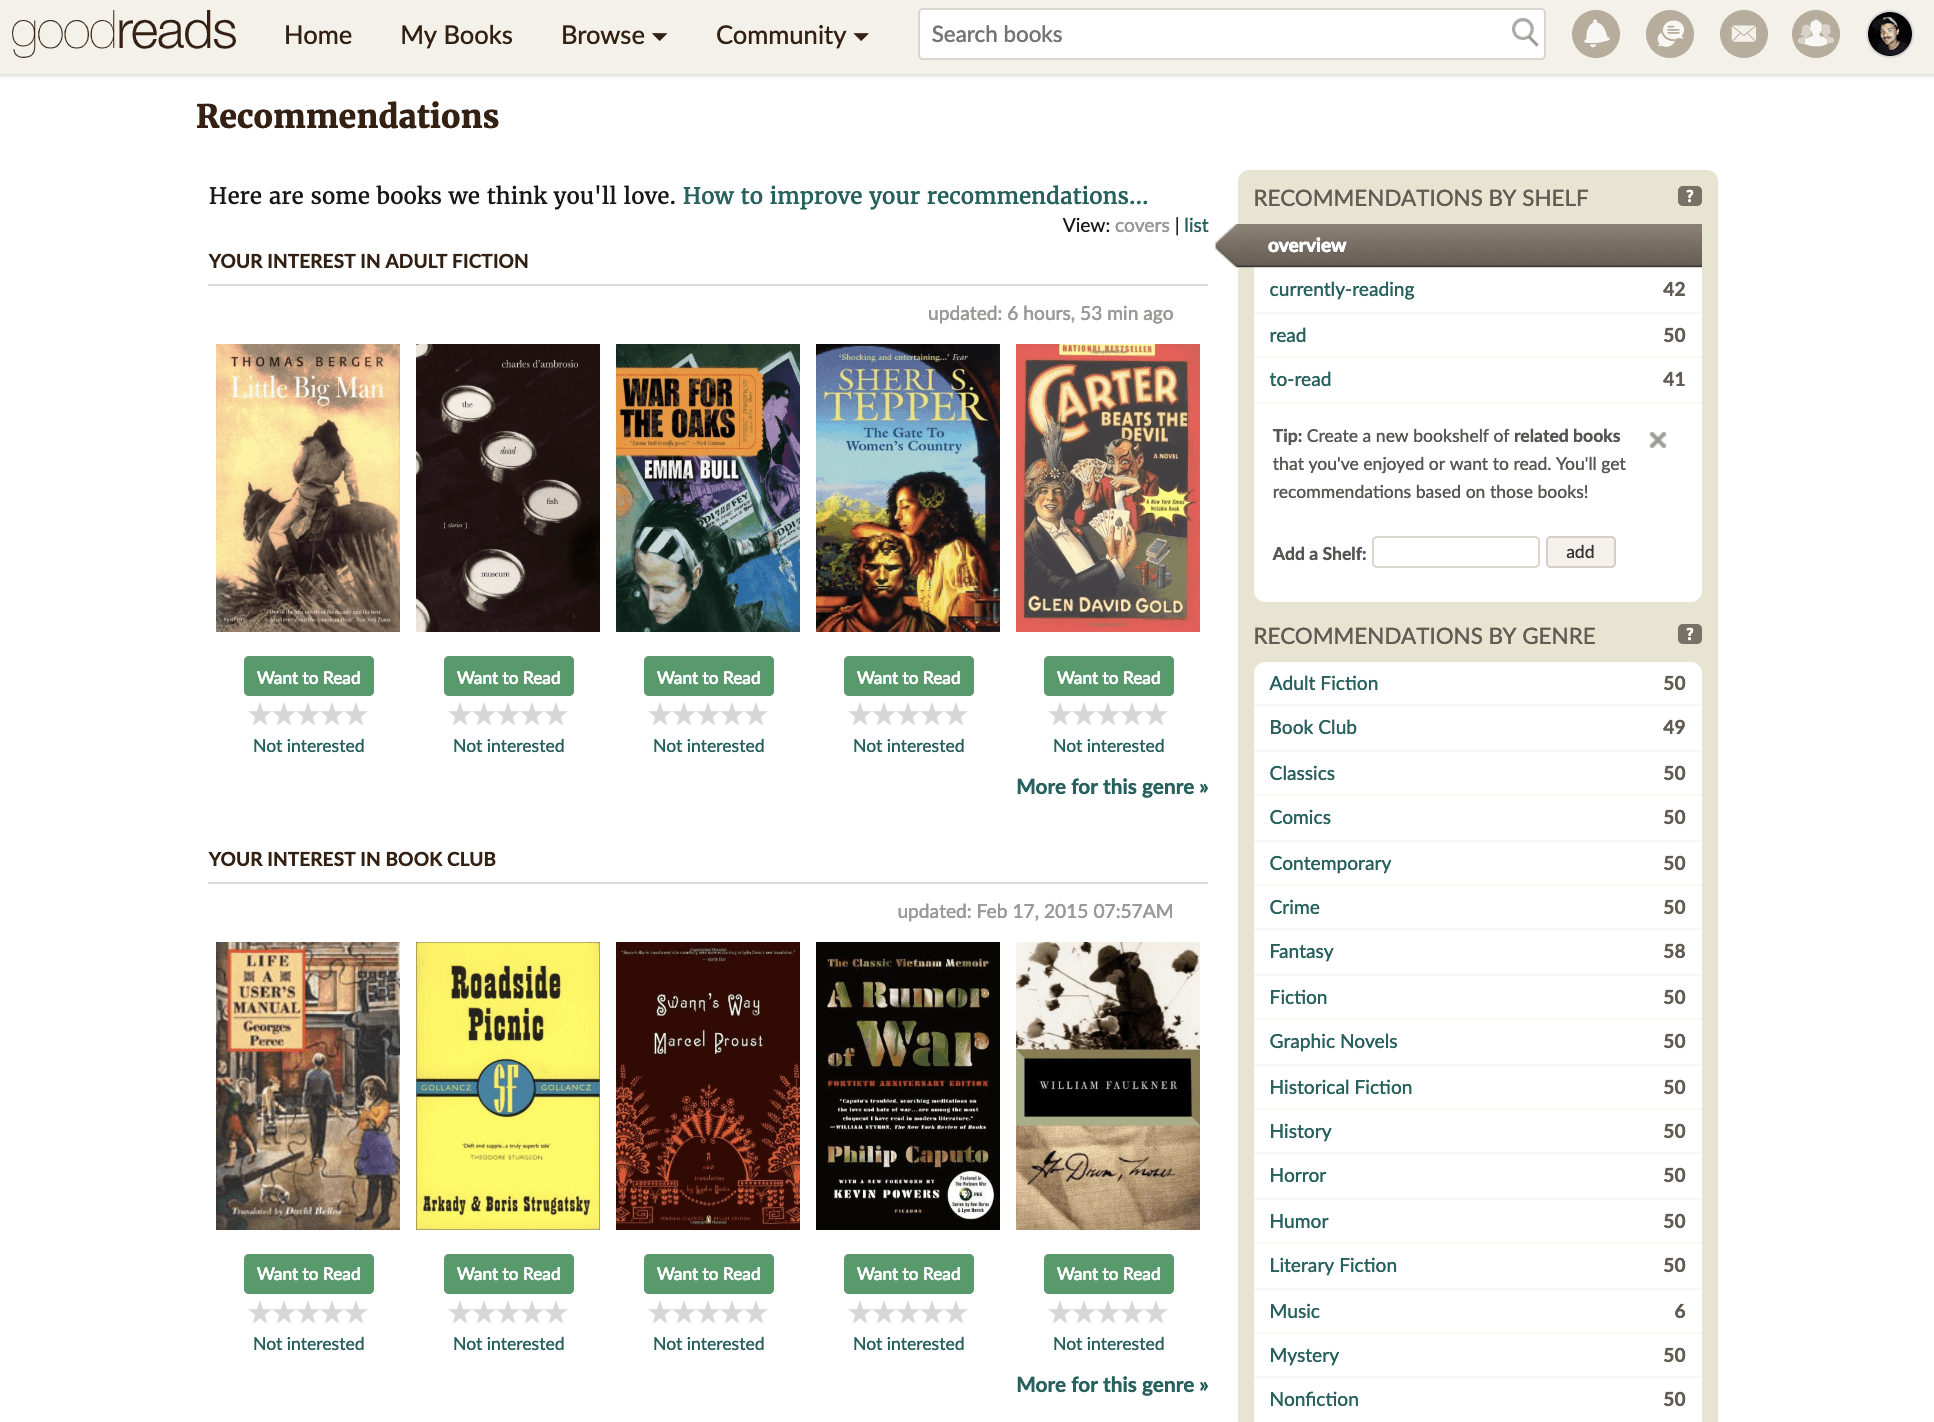Open the Community dropdown menu
1934x1422 pixels.
click(791, 34)
